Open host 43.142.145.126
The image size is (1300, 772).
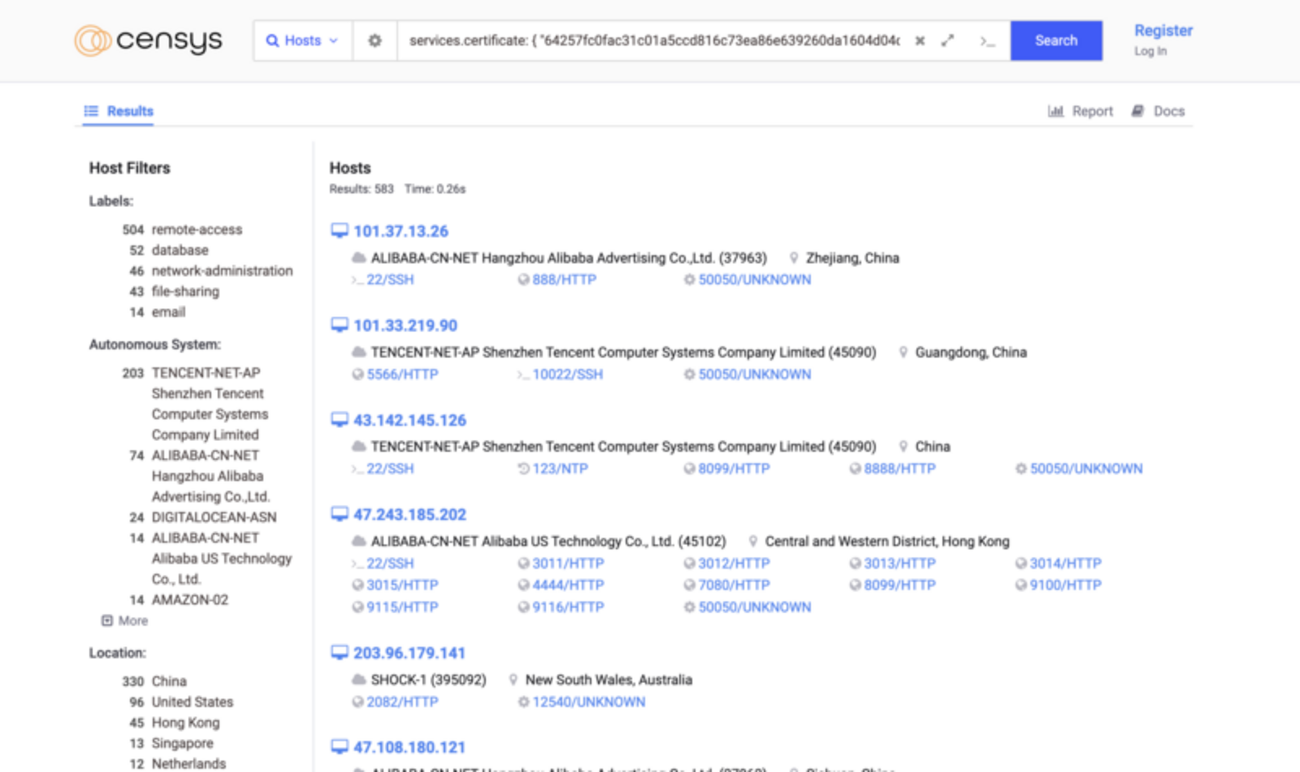click(x=410, y=420)
